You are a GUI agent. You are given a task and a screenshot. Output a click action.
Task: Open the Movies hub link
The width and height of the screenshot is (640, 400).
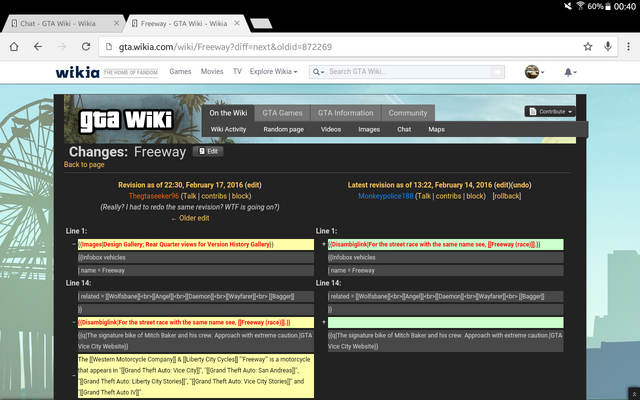click(x=212, y=71)
